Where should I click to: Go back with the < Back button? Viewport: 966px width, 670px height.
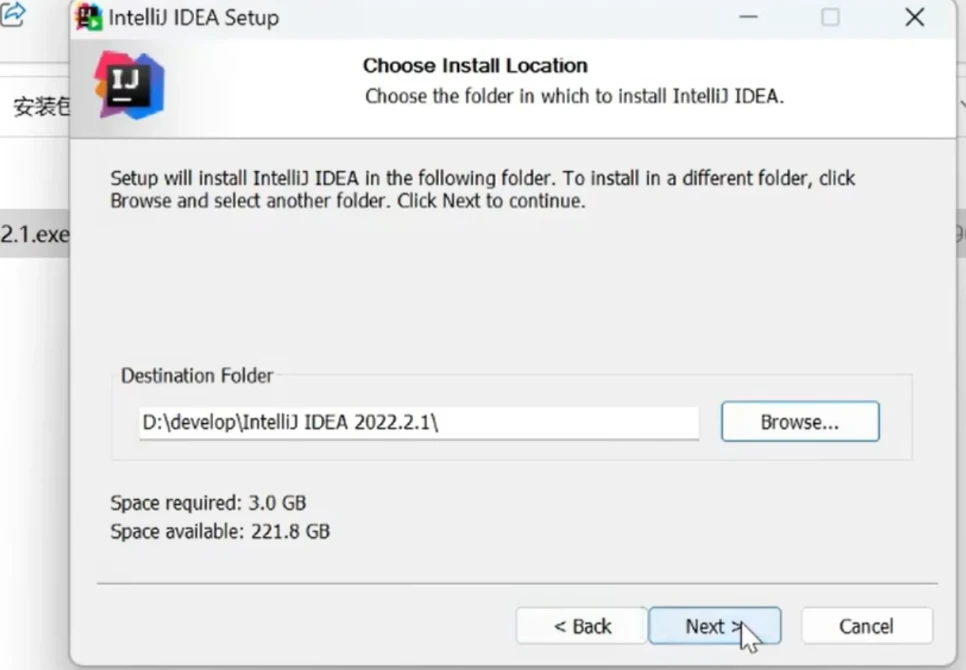(582, 626)
